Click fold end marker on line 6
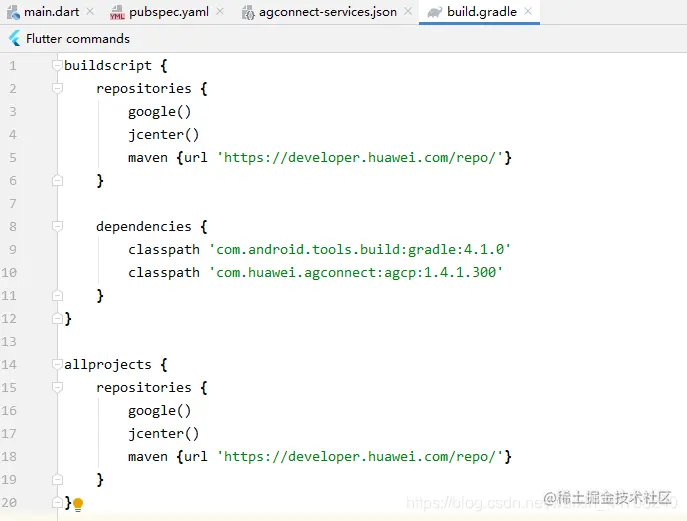The height and width of the screenshot is (521, 687). [57, 181]
